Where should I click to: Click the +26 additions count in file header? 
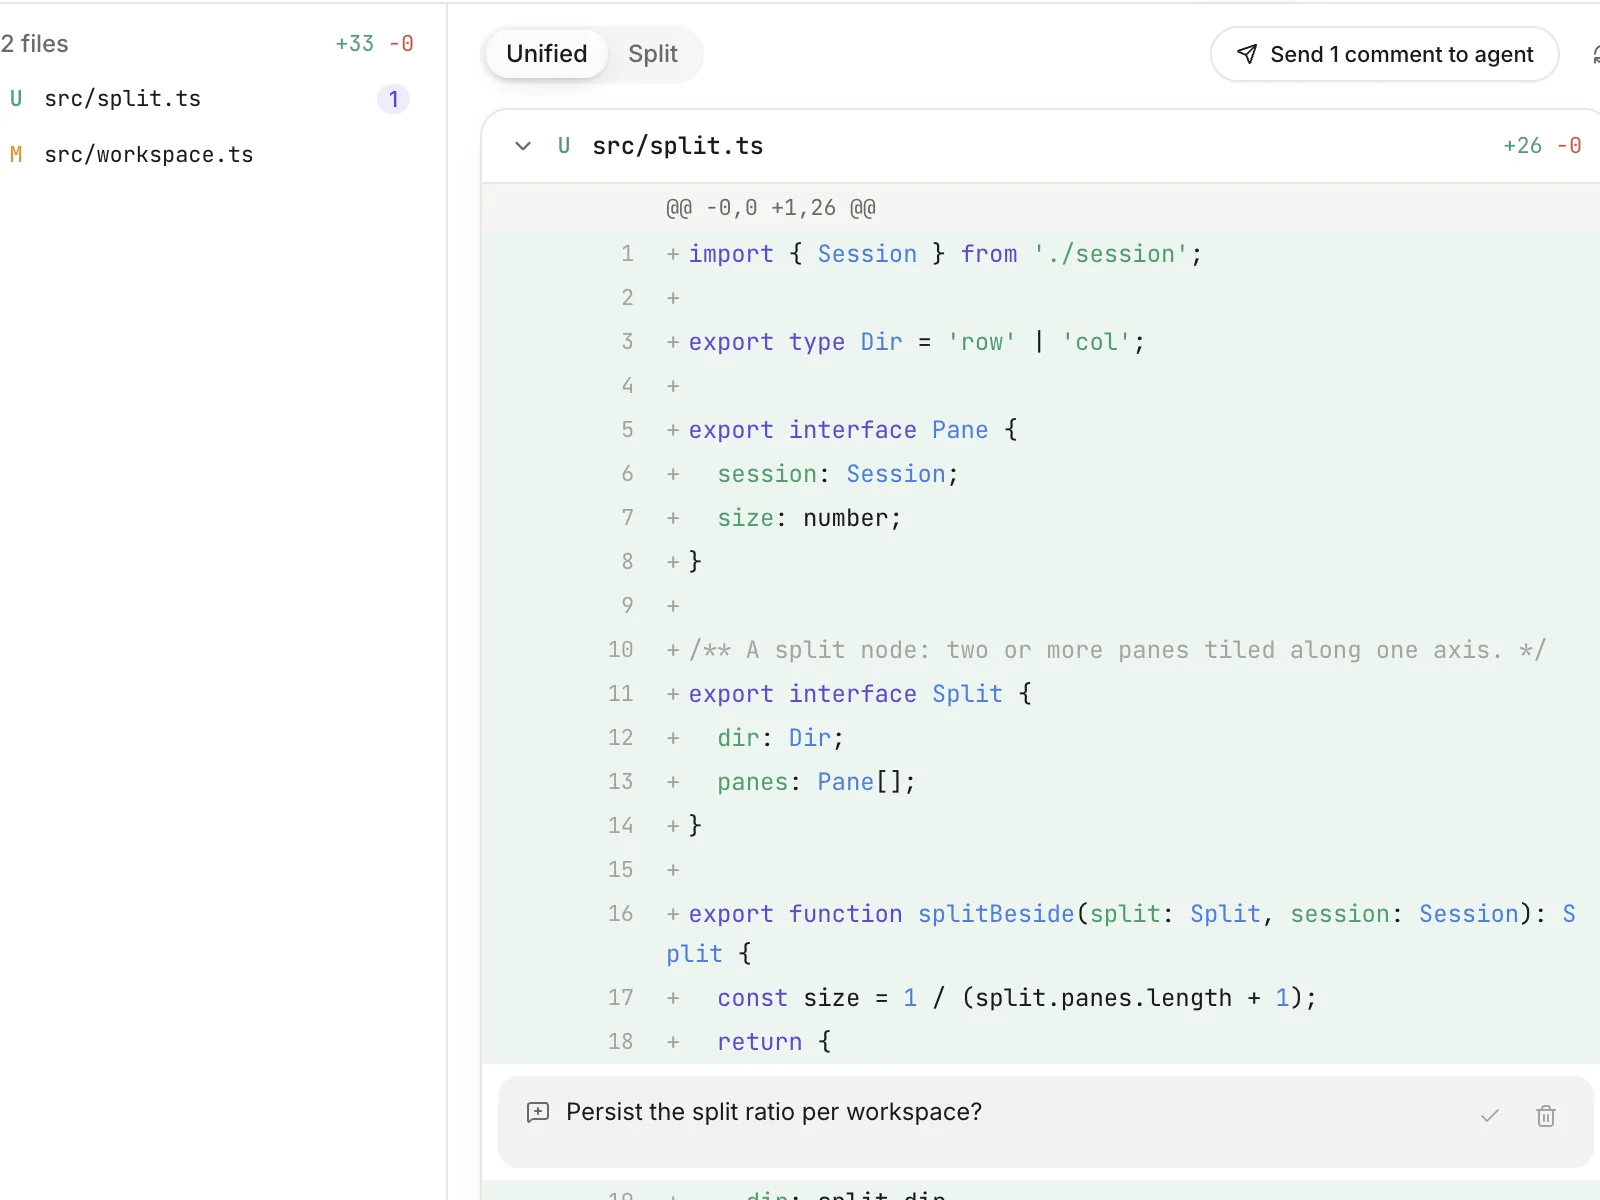(1523, 146)
